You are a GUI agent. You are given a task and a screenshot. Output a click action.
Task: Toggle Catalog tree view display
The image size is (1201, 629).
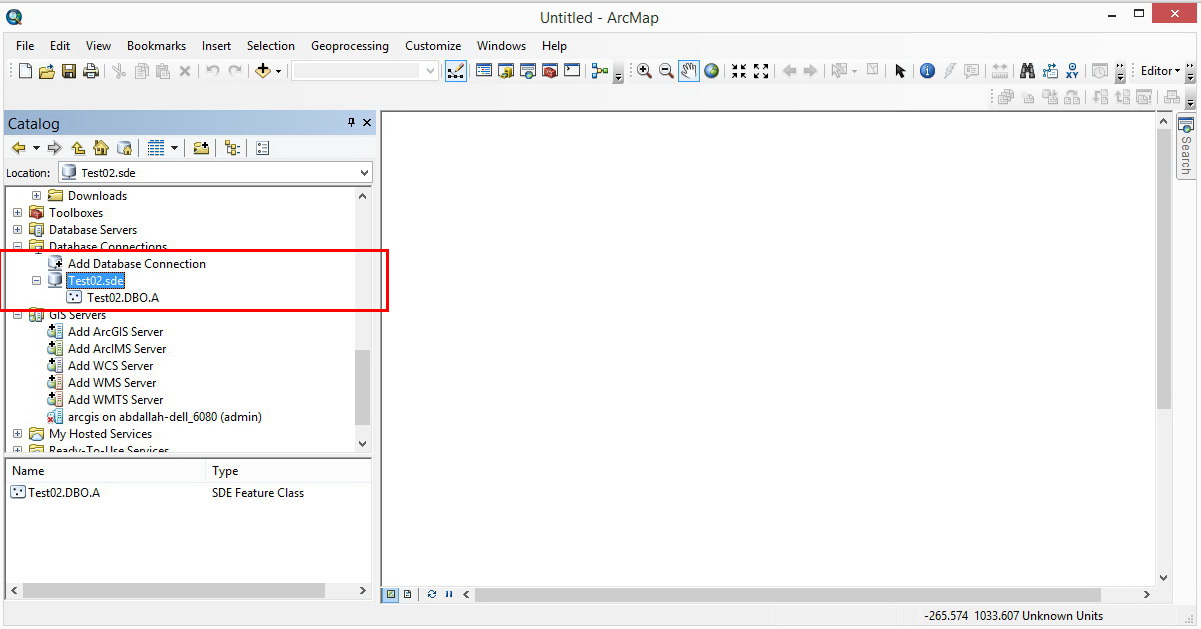(233, 148)
